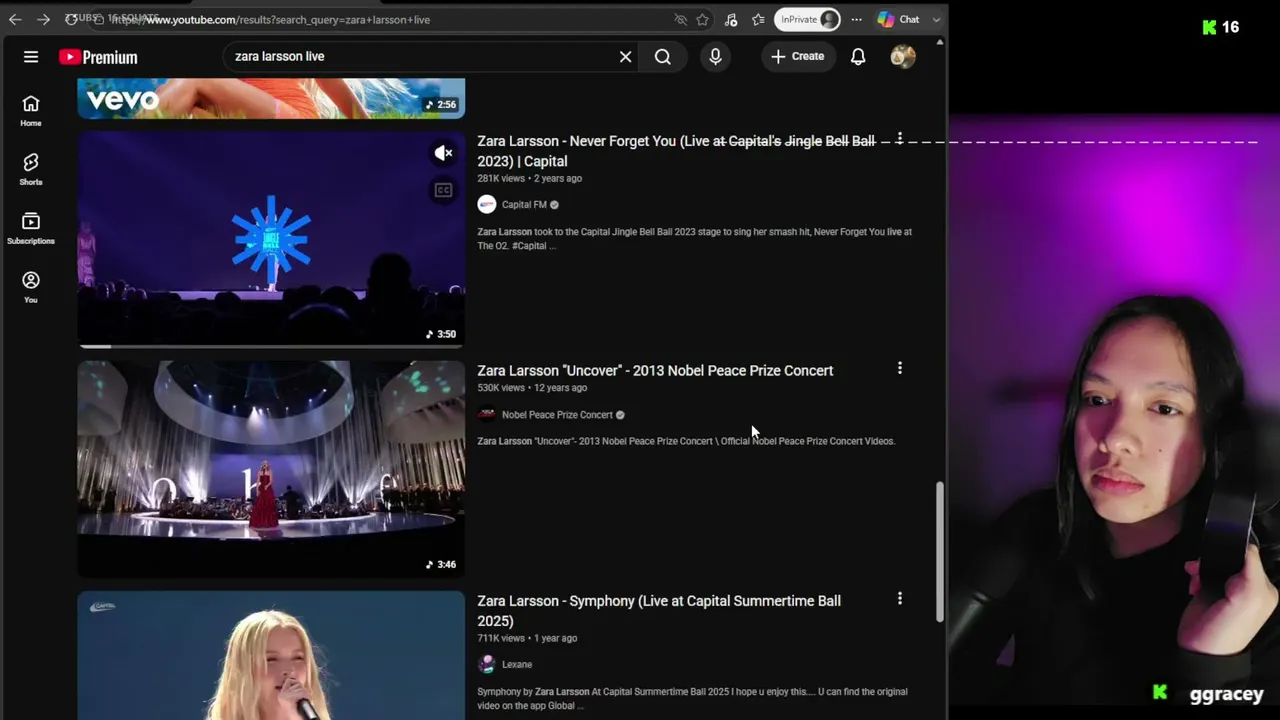The width and height of the screenshot is (1280, 720).
Task: Open the Never Forget You video title
Action: tap(677, 151)
